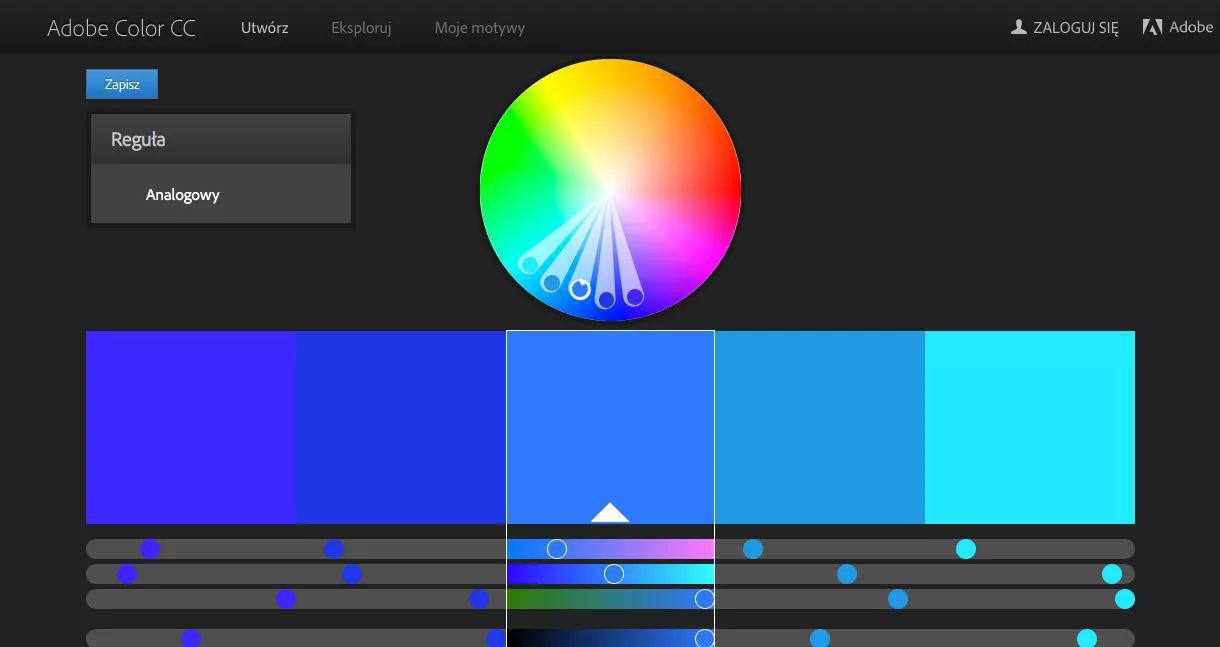This screenshot has height=647, width=1220.
Task: Open the Utwórz tab
Action: pyautogui.click(x=265, y=28)
